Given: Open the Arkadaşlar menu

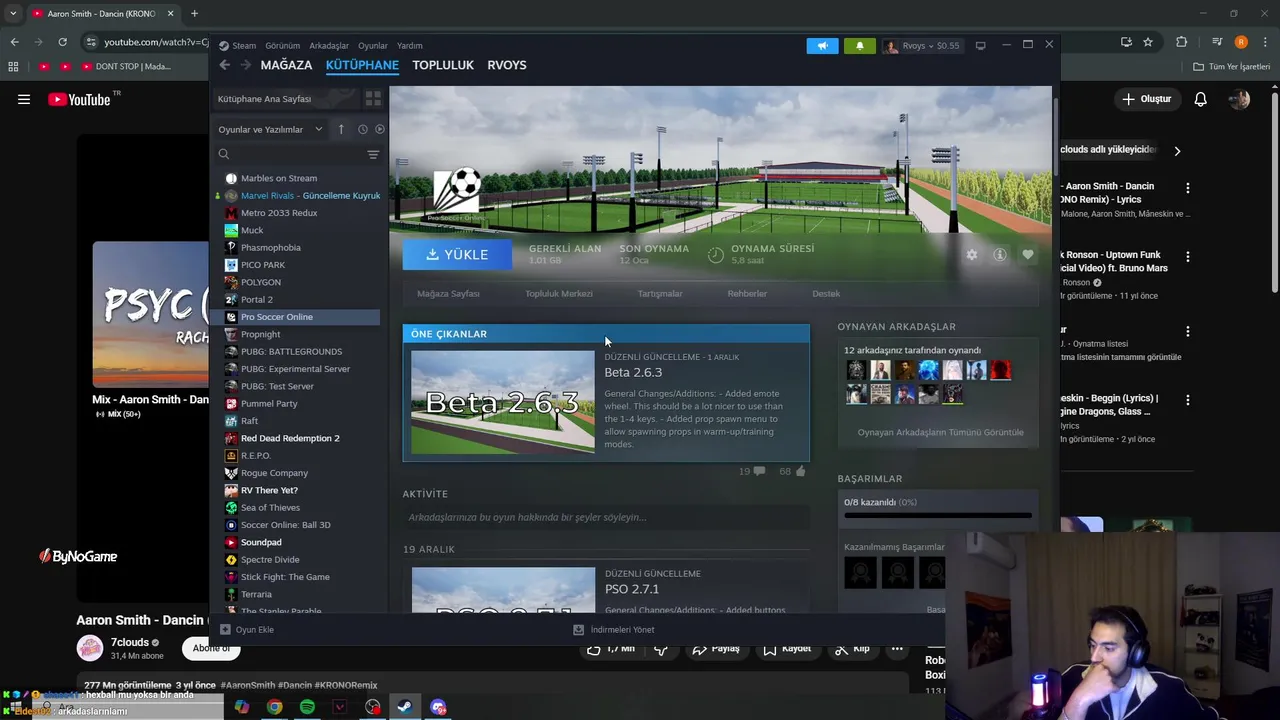Looking at the screenshot, I should (x=329, y=46).
